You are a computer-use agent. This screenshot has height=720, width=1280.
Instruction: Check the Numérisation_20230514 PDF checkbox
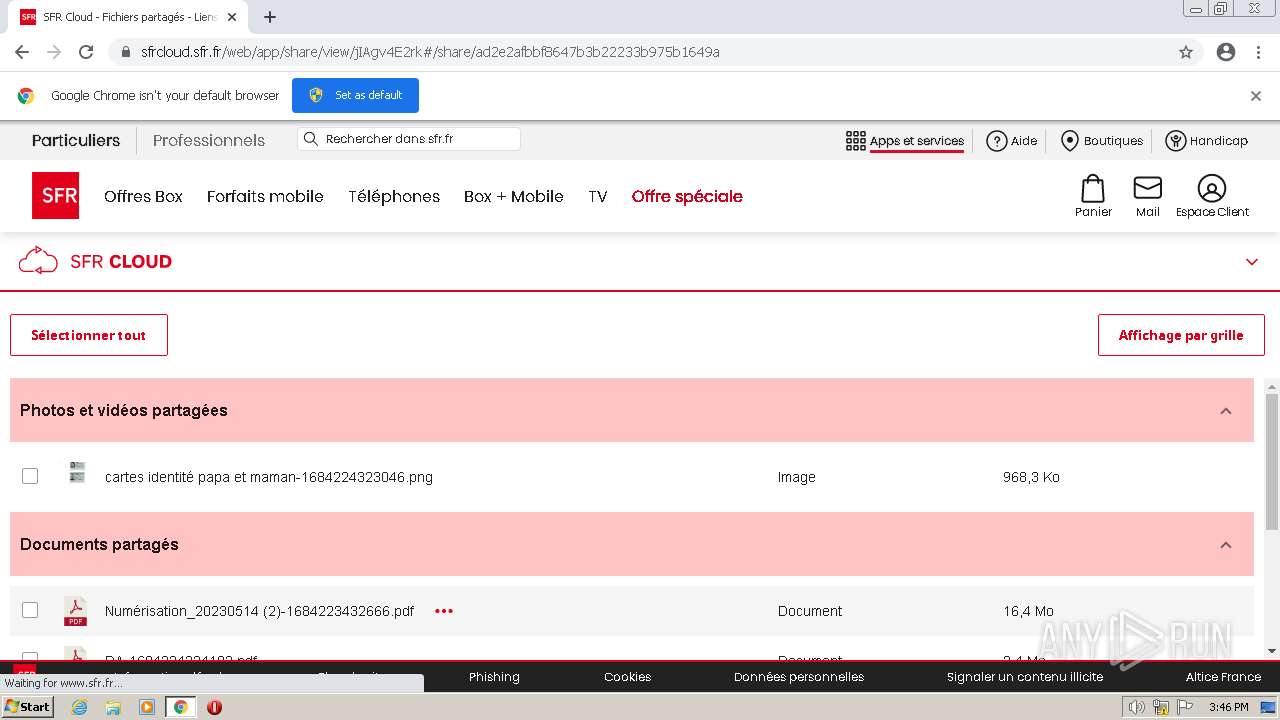point(30,610)
